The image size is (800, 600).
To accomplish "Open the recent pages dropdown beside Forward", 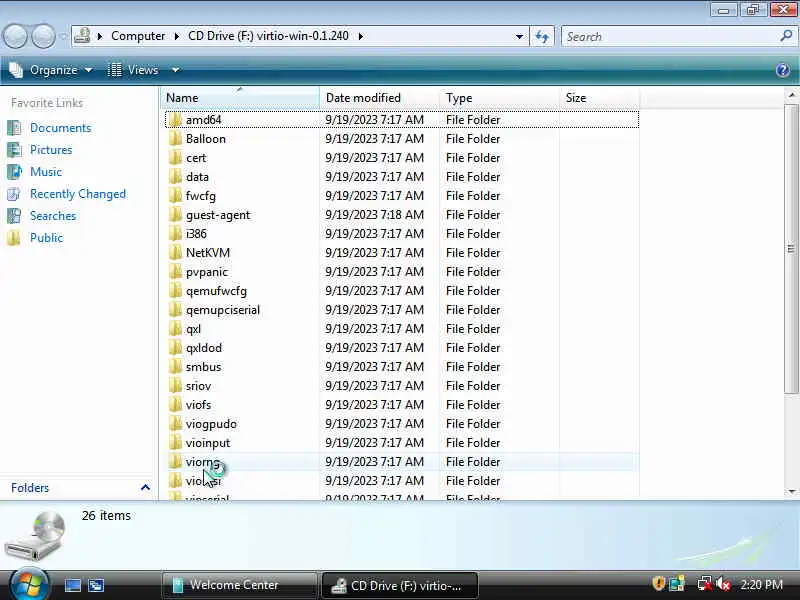I will point(63,37).
